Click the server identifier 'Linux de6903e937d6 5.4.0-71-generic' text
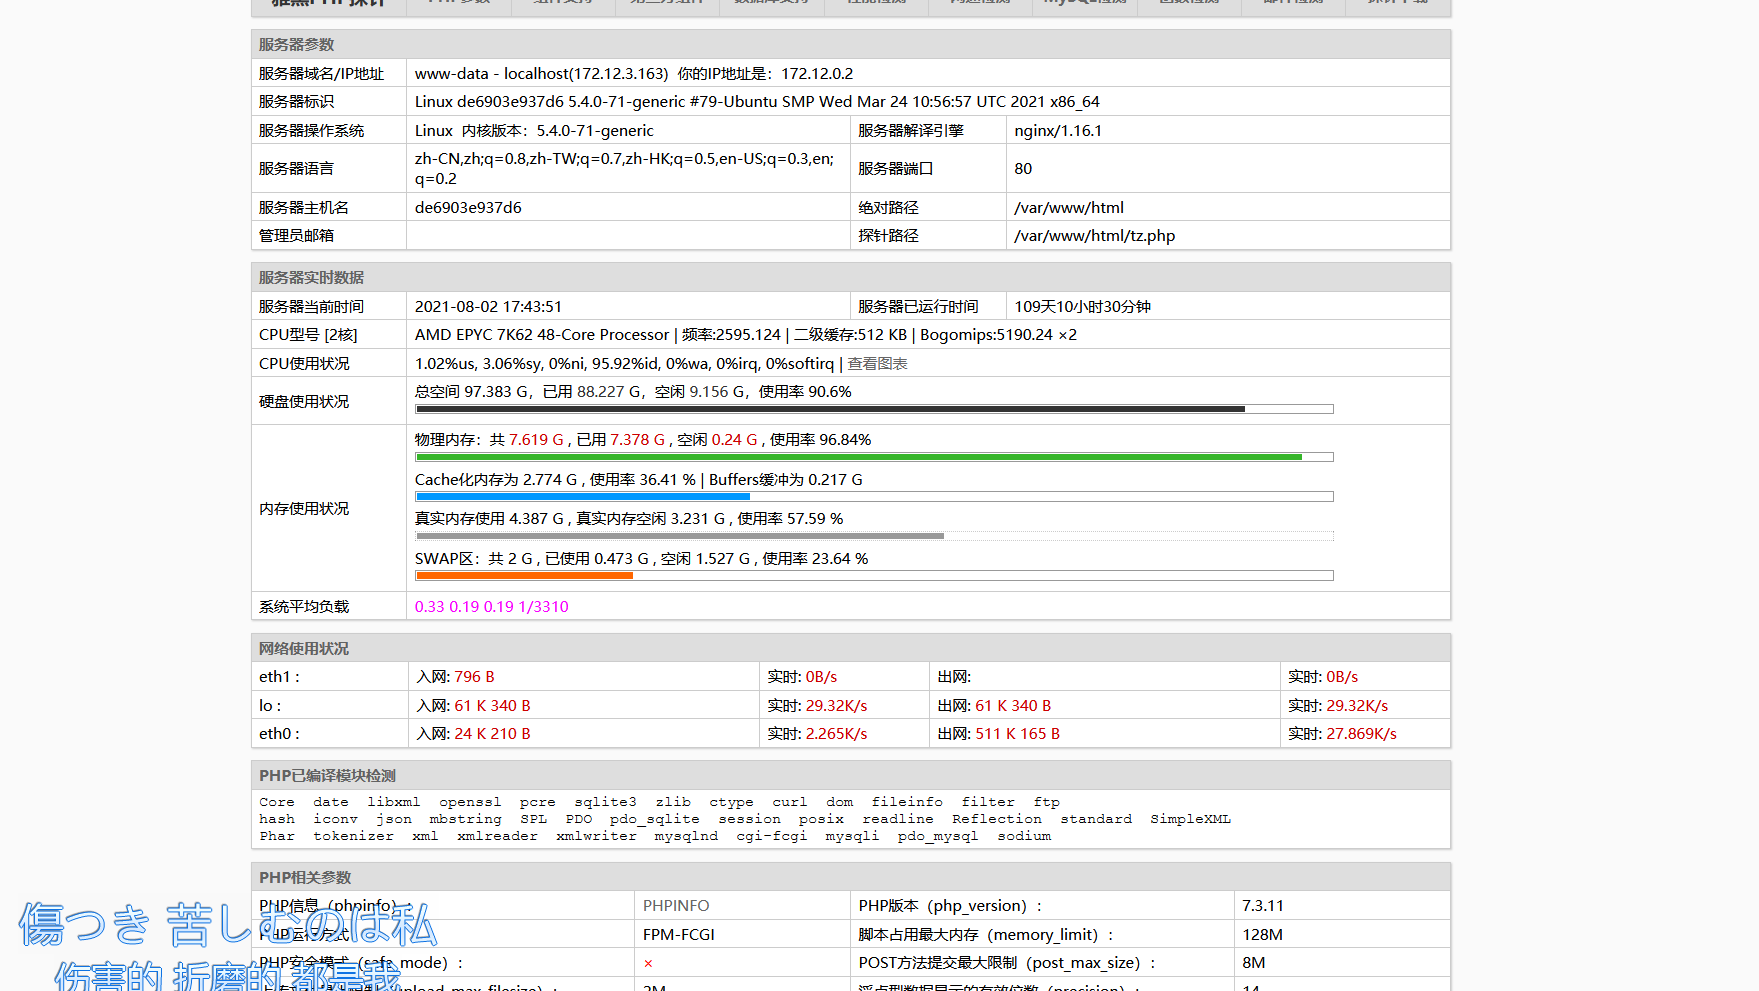1759x991 pixels. click(550, 101)
